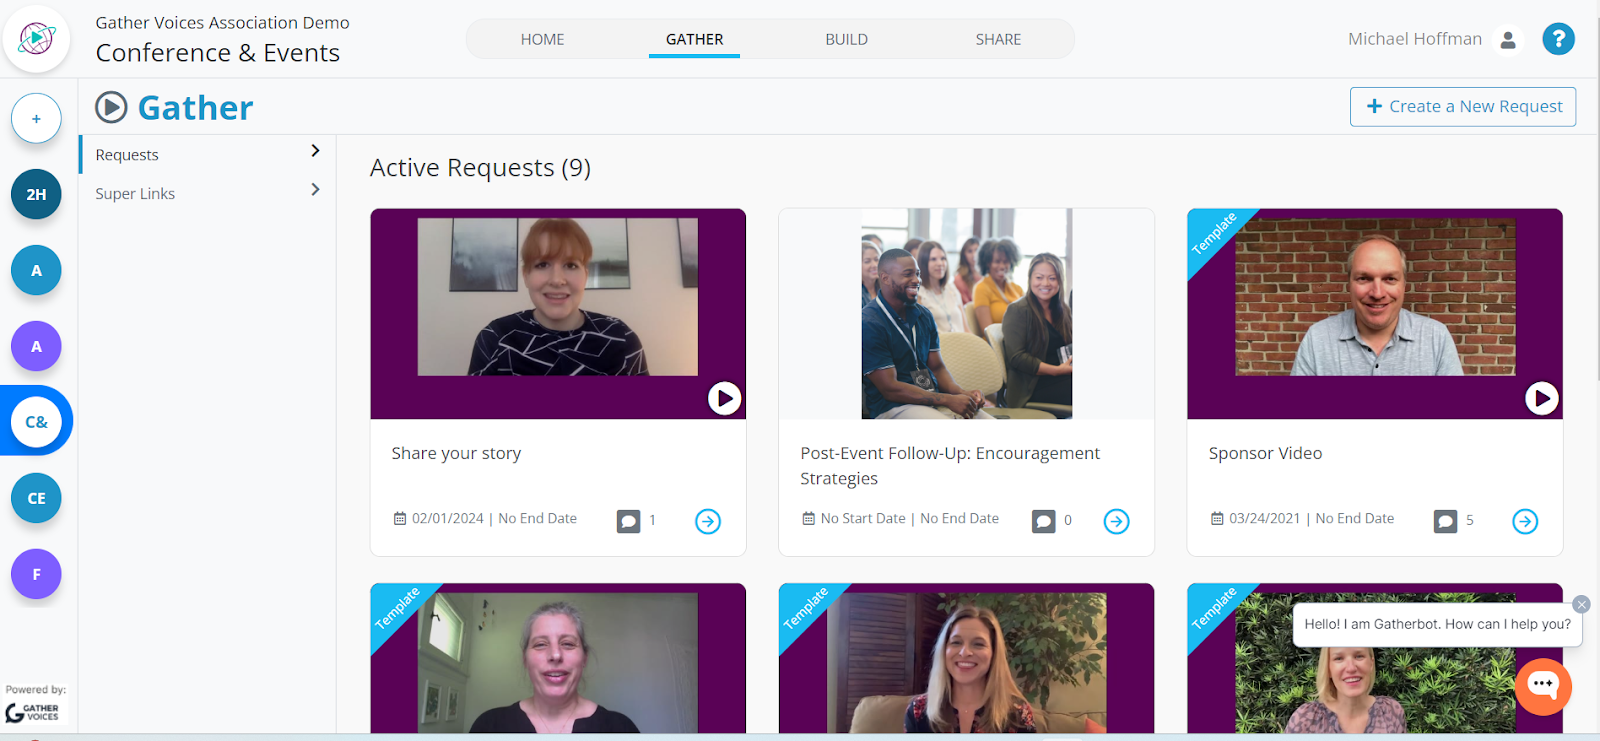Select the F workspace circle

click(x=36, y=574)
